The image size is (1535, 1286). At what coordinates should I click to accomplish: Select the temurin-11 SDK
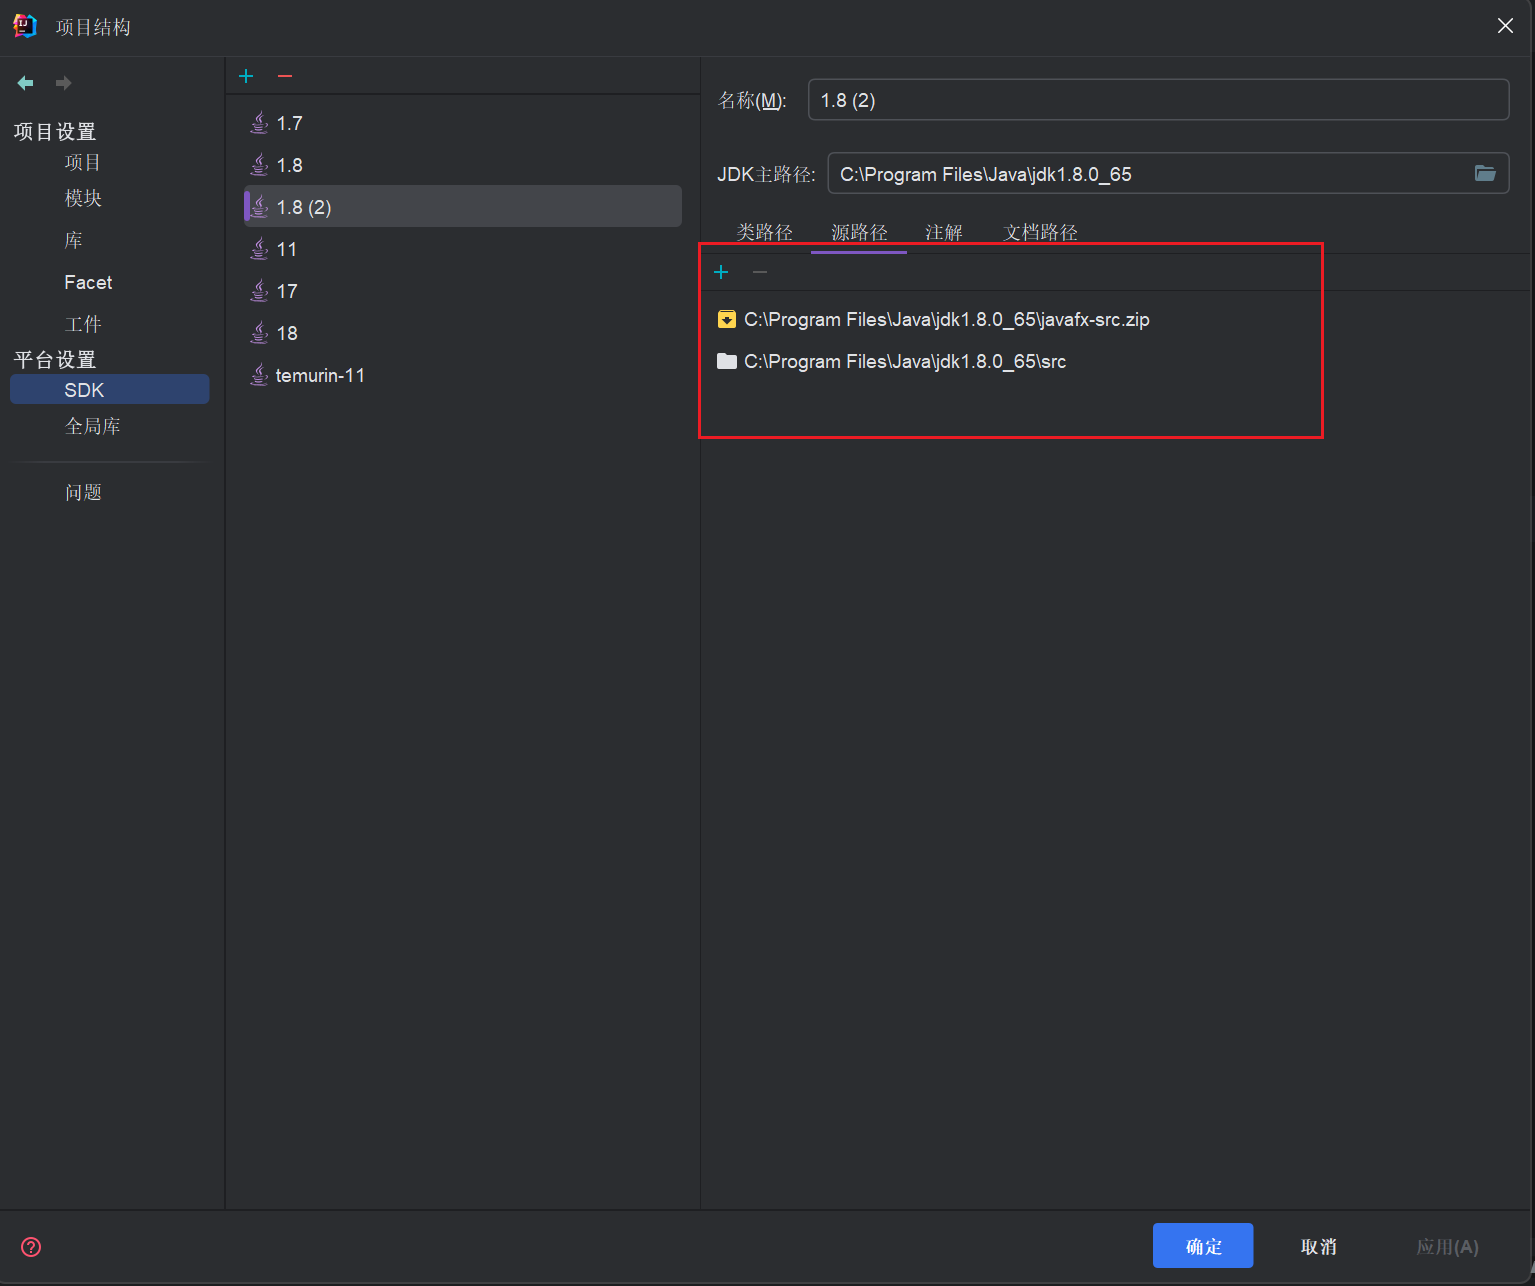click(x=319, y=376)
